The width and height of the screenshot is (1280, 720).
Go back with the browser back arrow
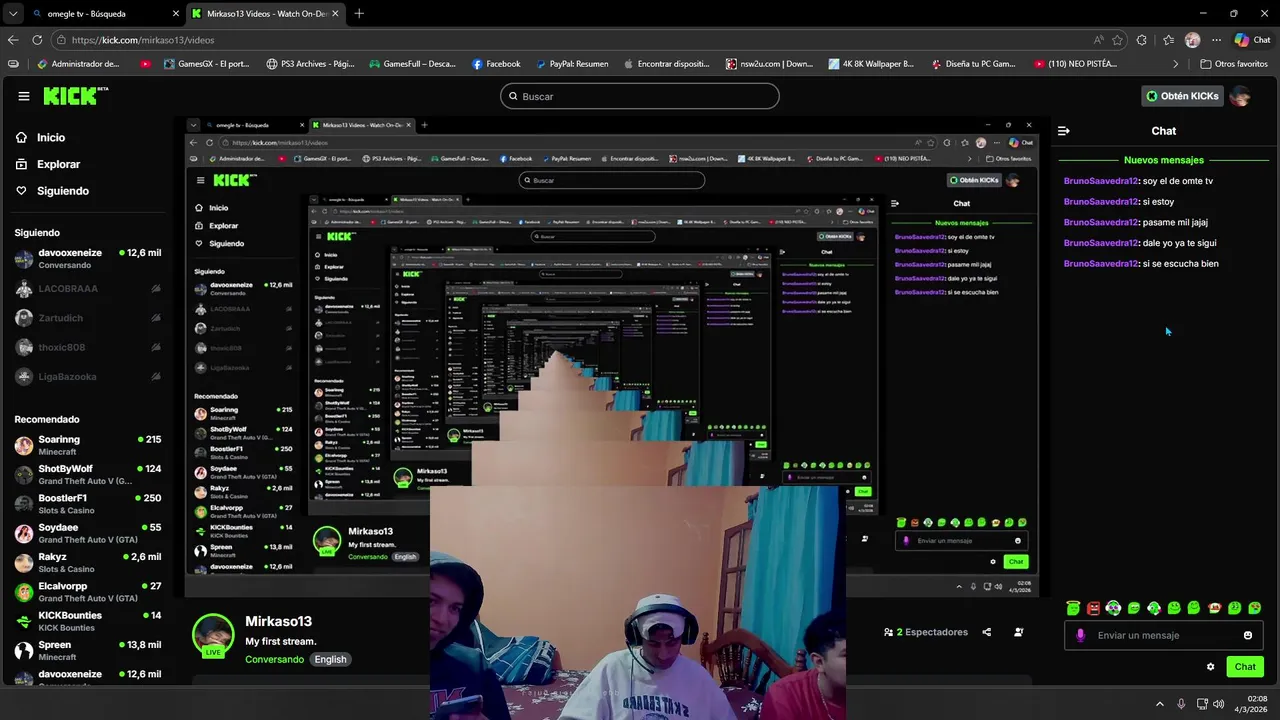12,40
